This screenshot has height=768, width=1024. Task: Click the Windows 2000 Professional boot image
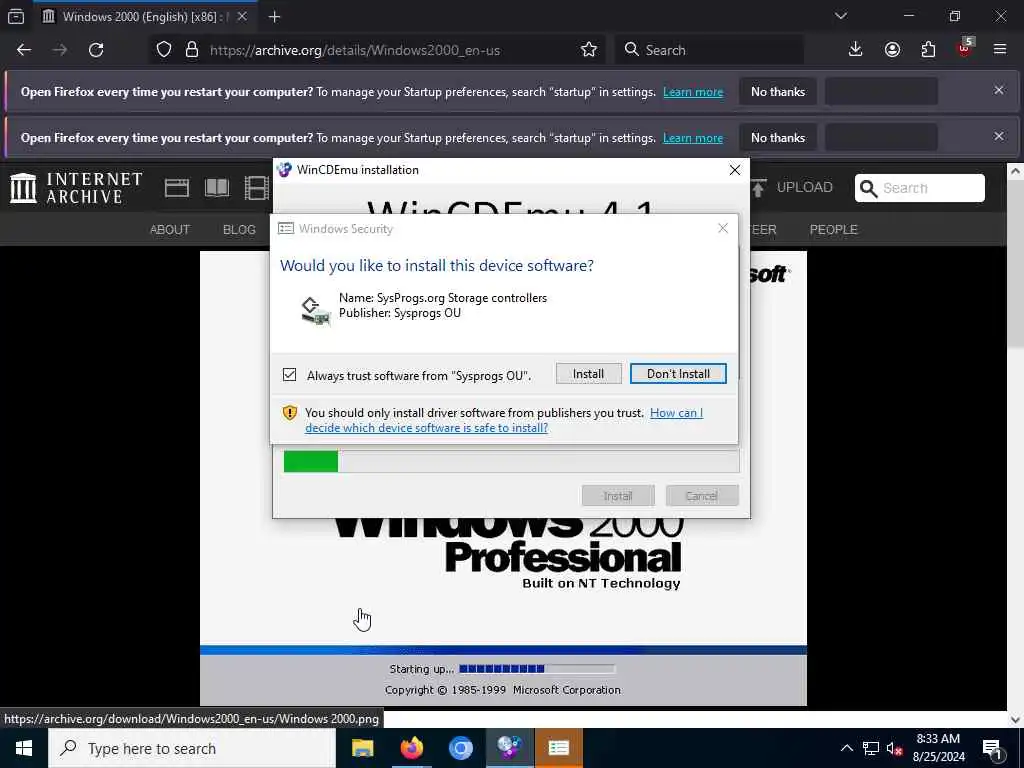tap(503, 478)
